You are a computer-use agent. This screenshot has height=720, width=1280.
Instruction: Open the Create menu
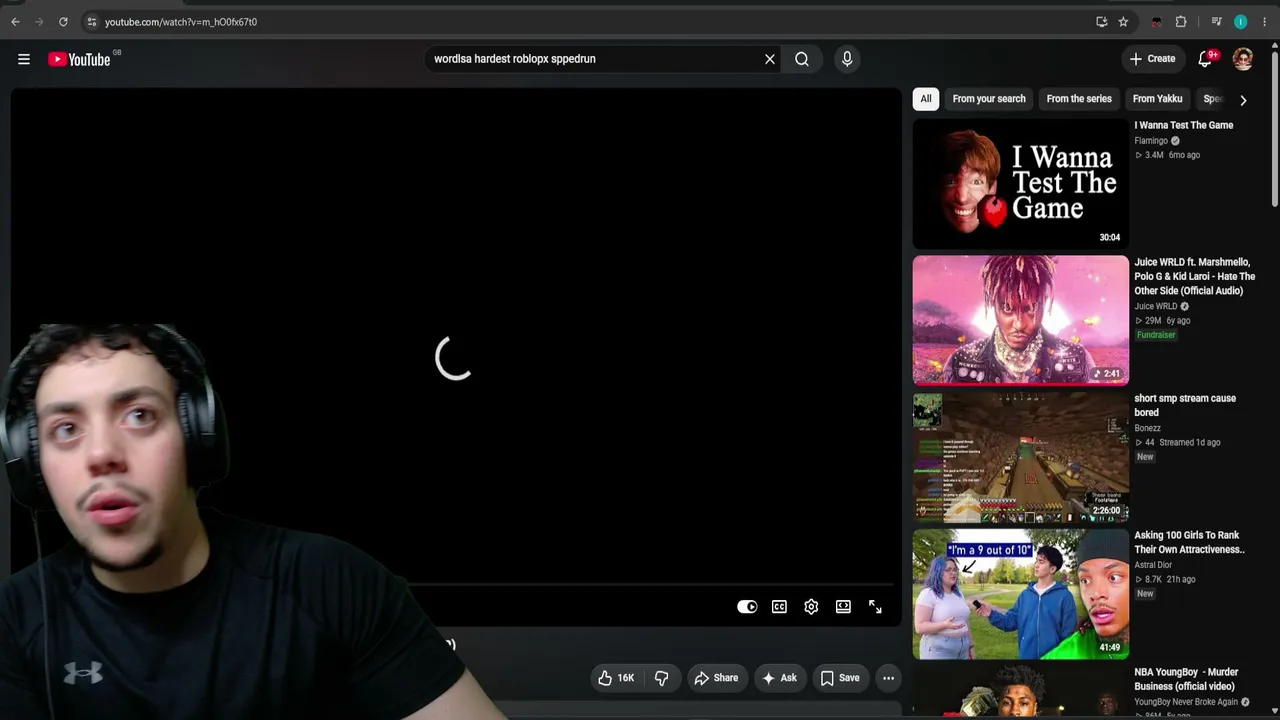pyautogui.click(x=1152, y=59)
